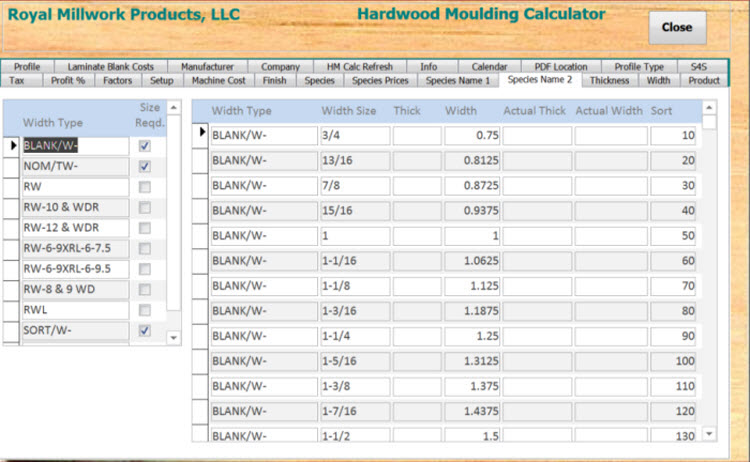
Task: Open the Profile tab
Action: (27, 66)
